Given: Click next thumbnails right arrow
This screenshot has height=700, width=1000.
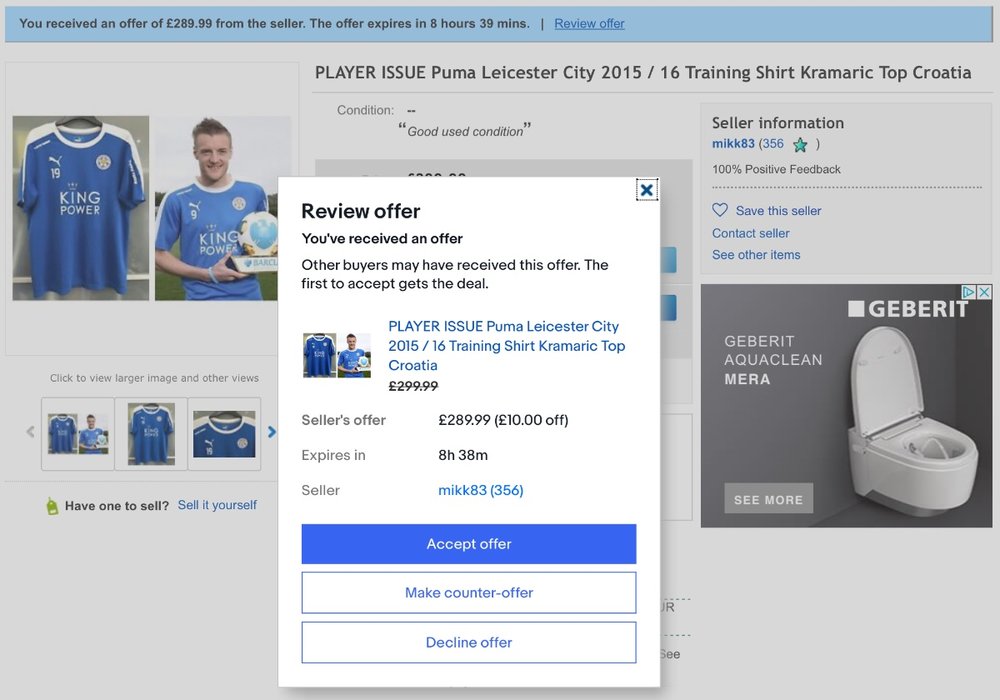Looking at the screenshot, I should pos(272,432).
